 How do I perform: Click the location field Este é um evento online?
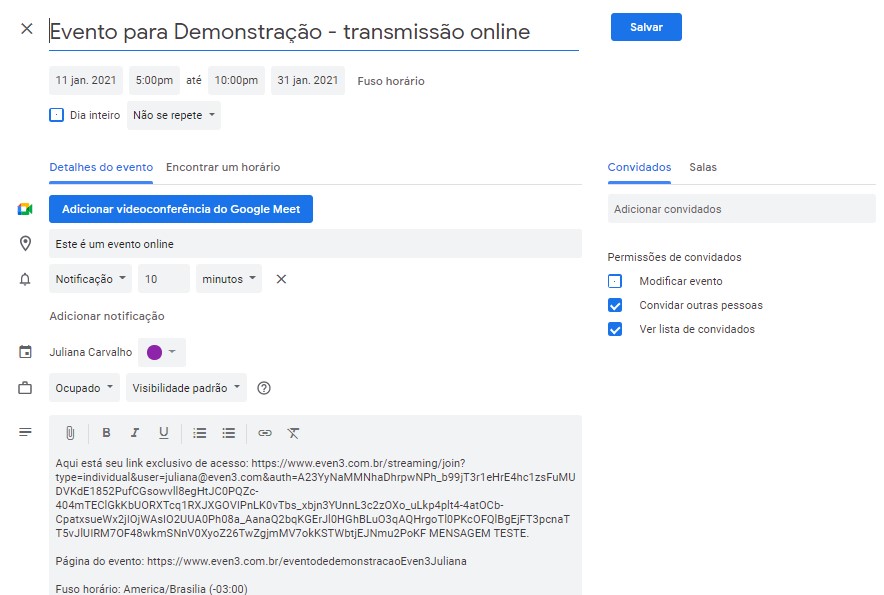[315, 244]
